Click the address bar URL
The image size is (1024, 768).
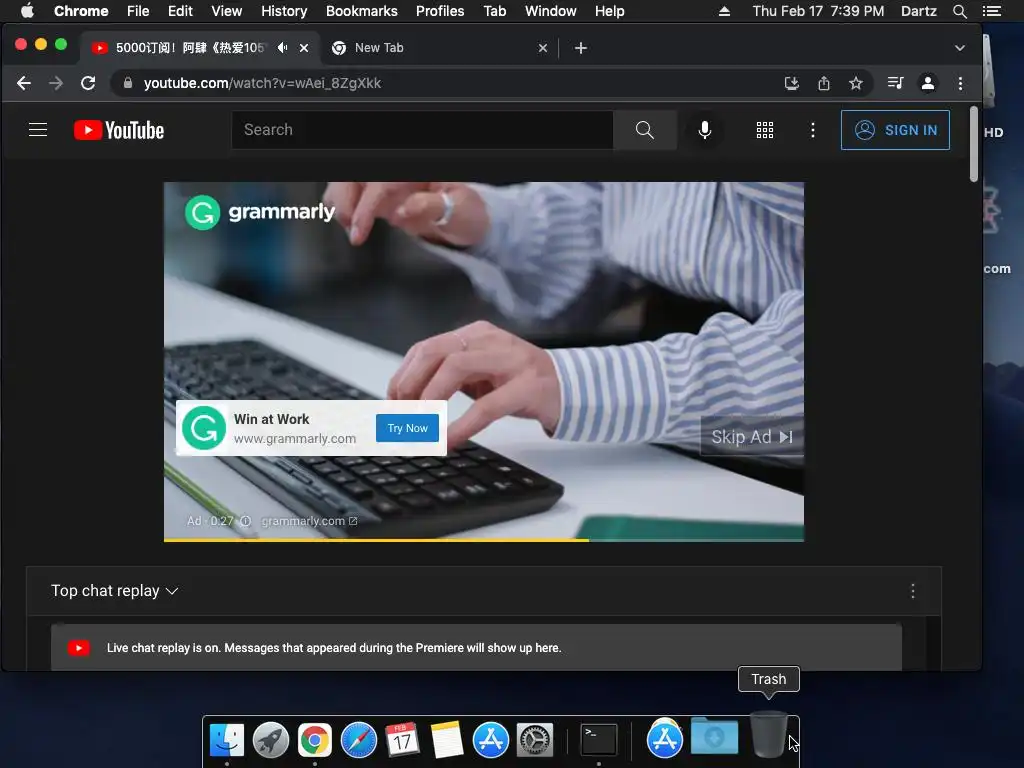262,83
